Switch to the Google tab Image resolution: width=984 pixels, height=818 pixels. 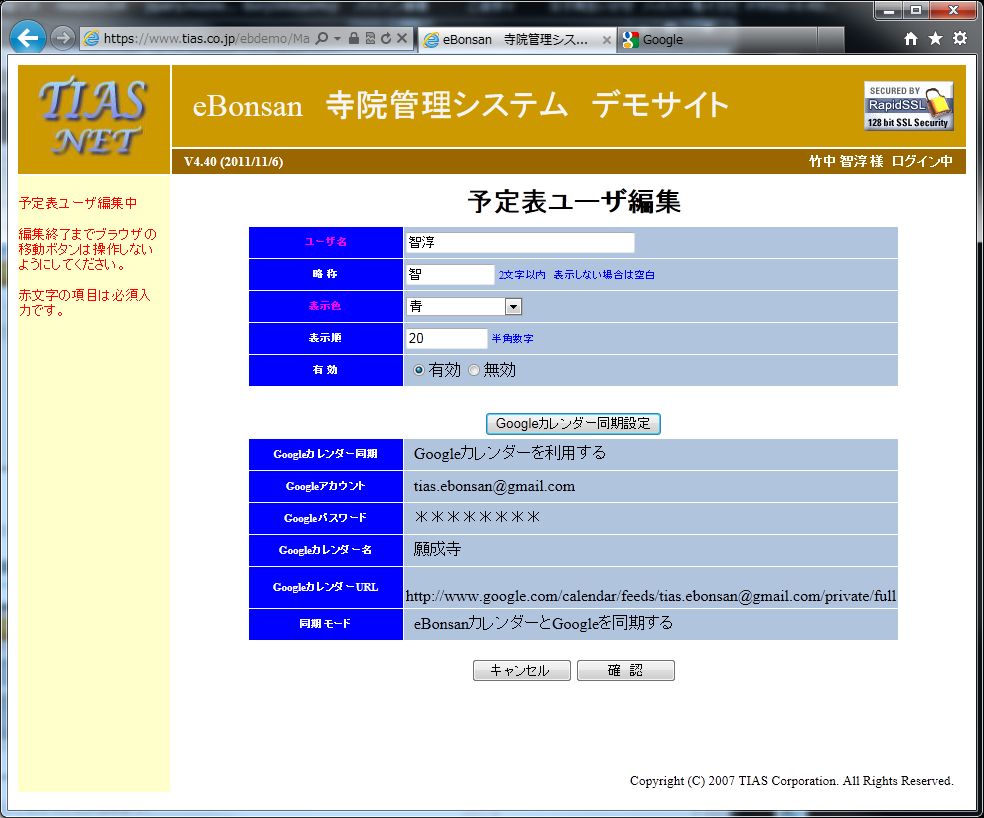pos(717,40)
